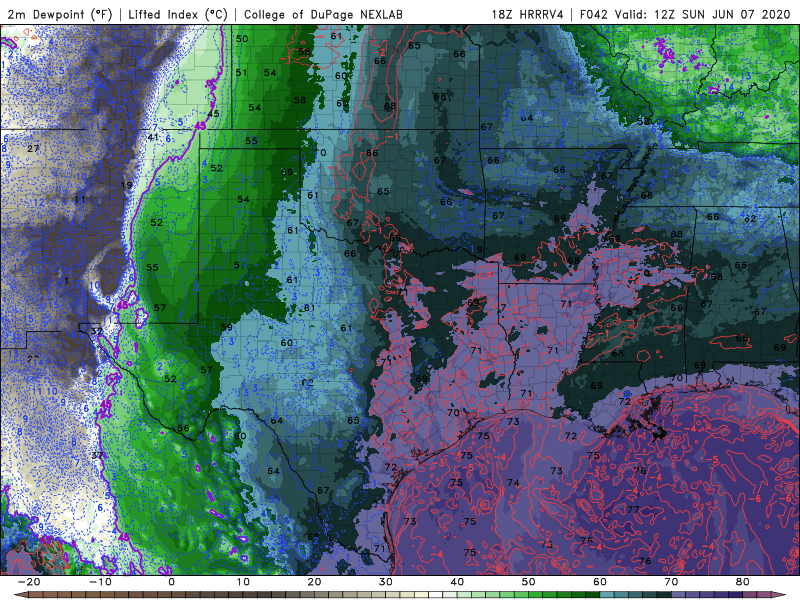Click the 'SUN JUN 07 2020' valid date

[x=736, y=14]
